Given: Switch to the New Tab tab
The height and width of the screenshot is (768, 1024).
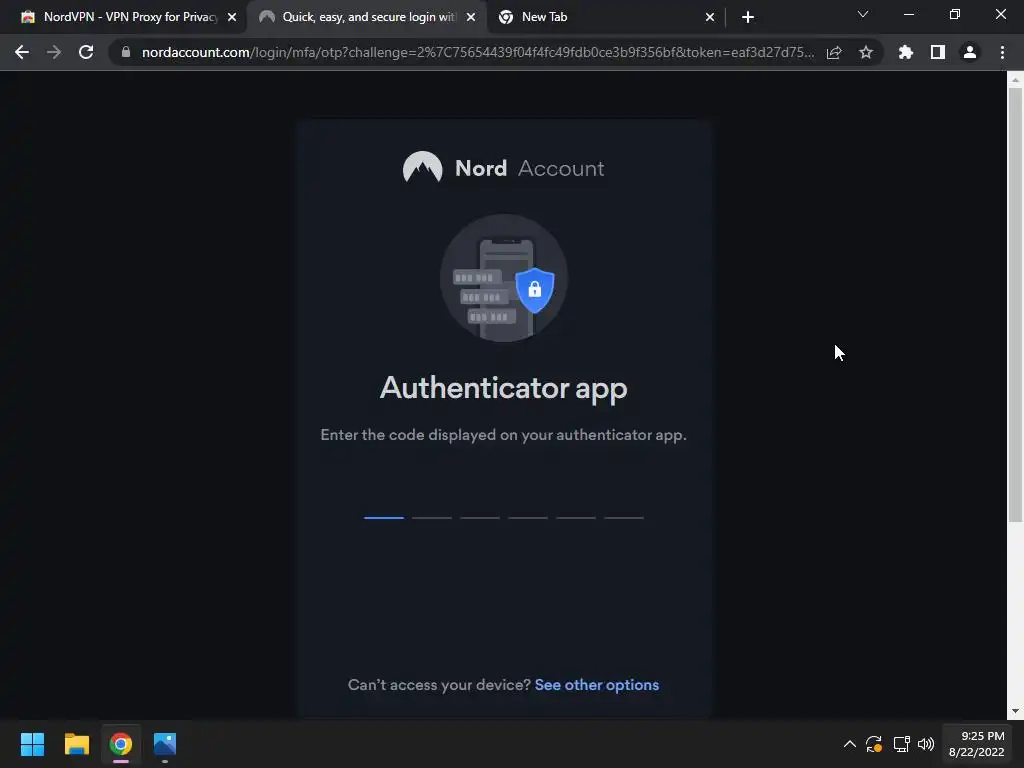Looking at the screenshot, I should [x=606, y=17].
